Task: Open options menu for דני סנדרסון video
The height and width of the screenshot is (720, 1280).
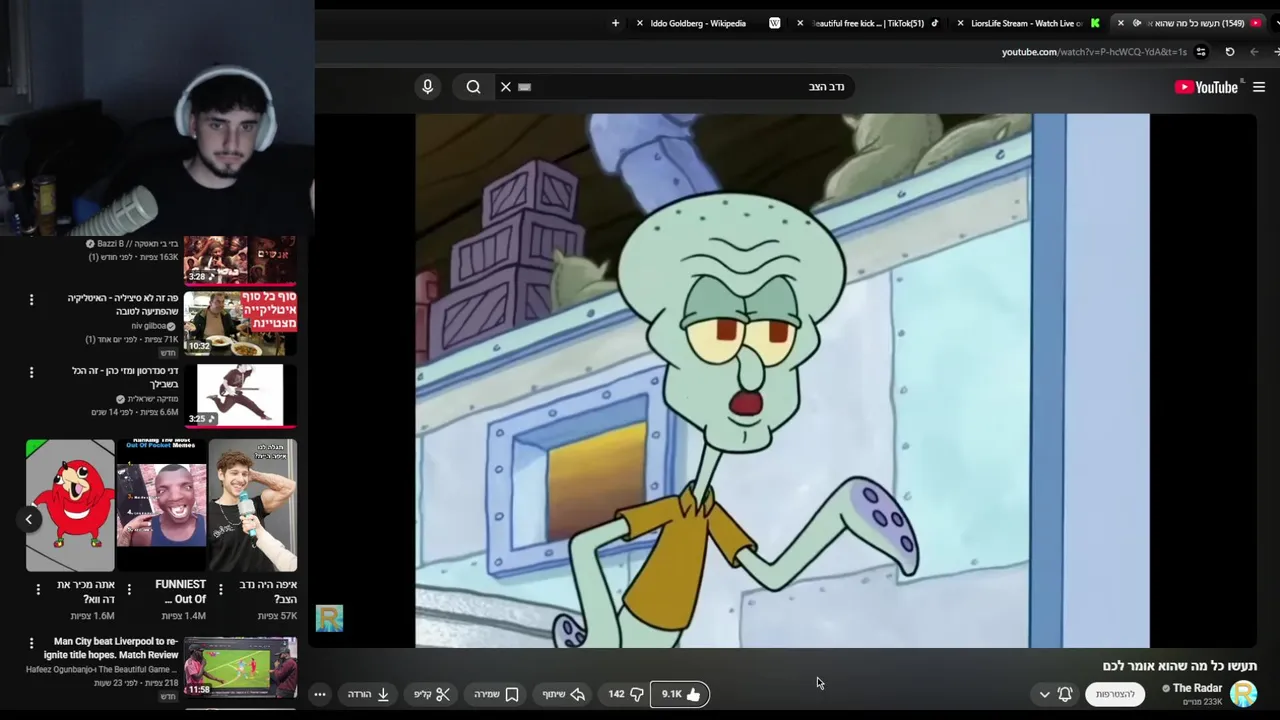Action: (31, 372)
